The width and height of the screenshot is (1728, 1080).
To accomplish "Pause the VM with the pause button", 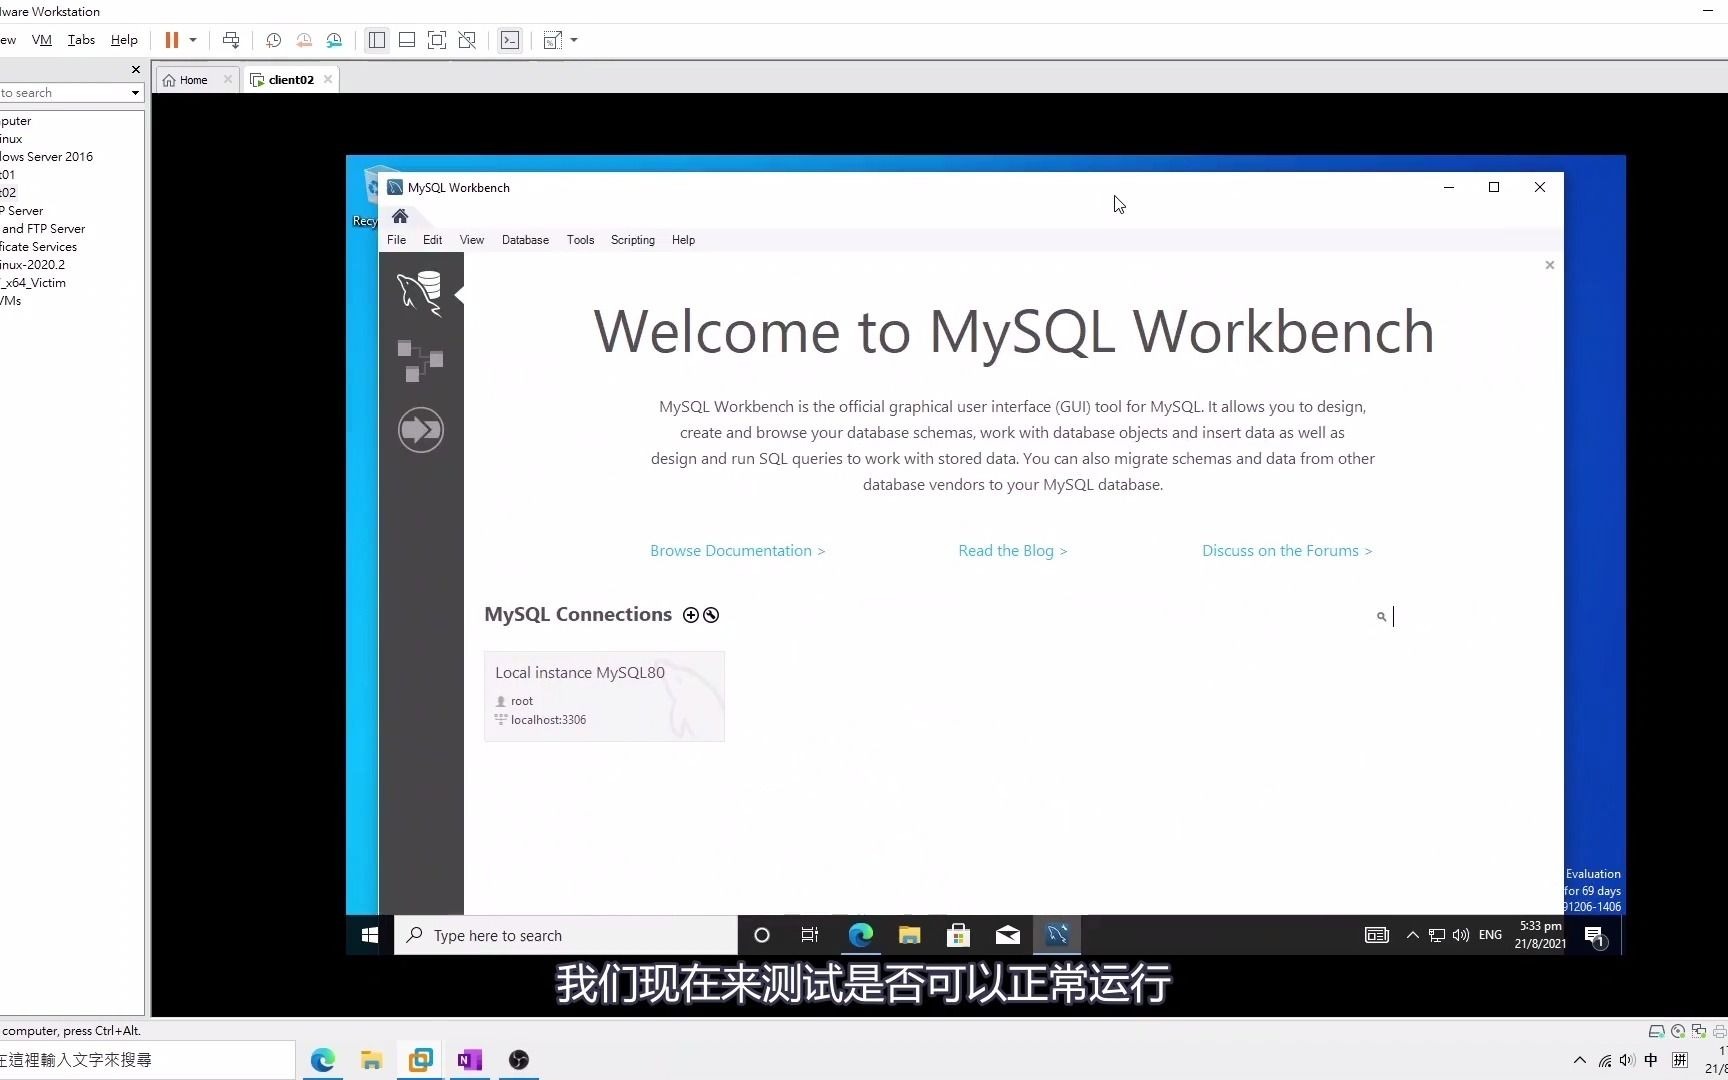I will 172,40.
